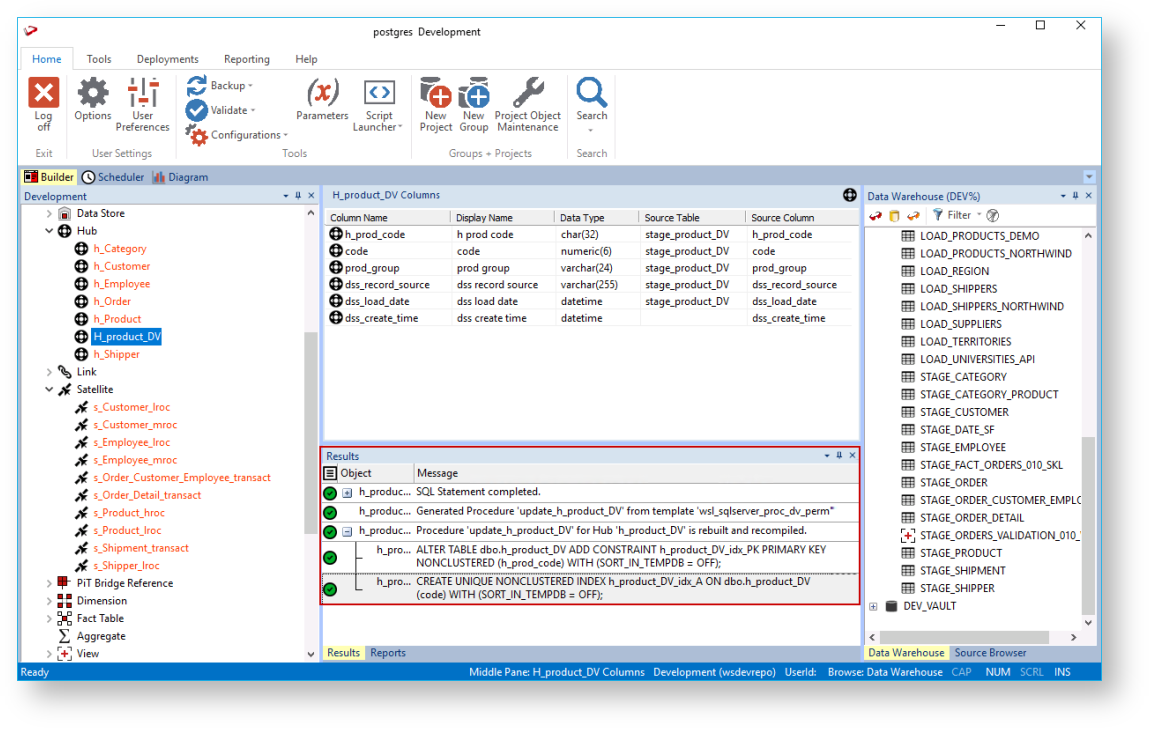Click the Search magnifier icon

coord(592,94)
